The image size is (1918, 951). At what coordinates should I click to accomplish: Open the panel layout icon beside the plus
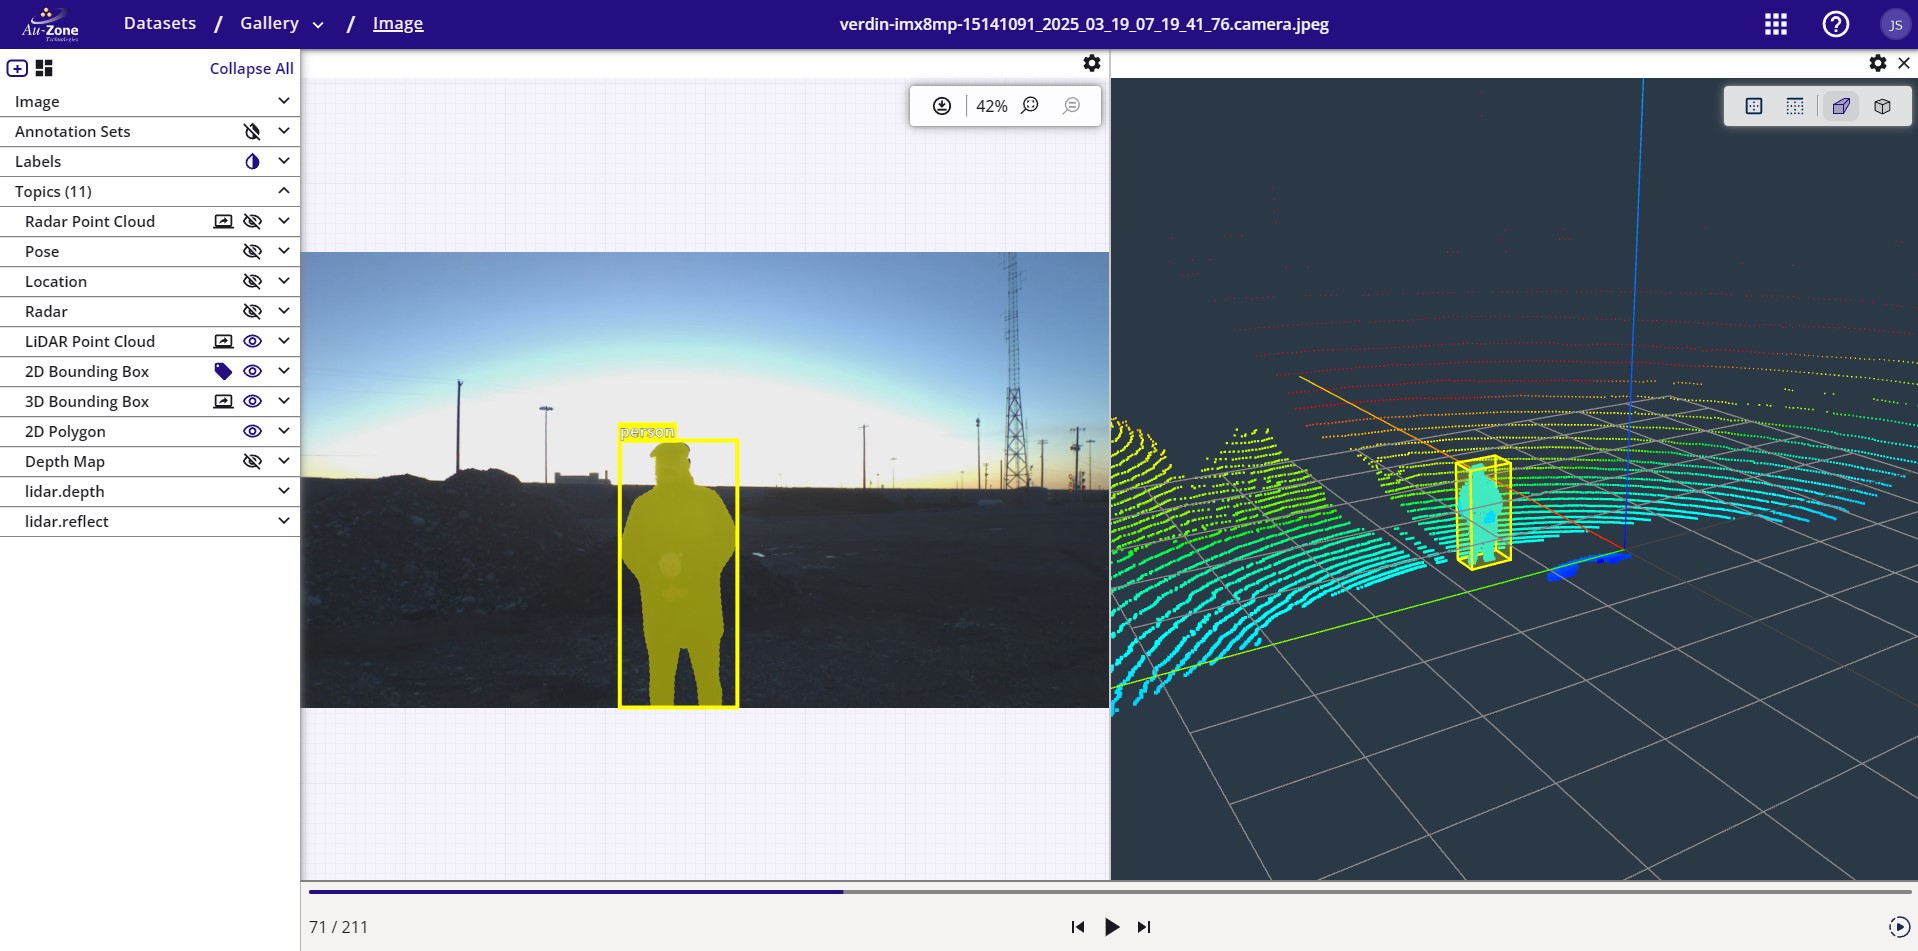click(x=43, y=68)
